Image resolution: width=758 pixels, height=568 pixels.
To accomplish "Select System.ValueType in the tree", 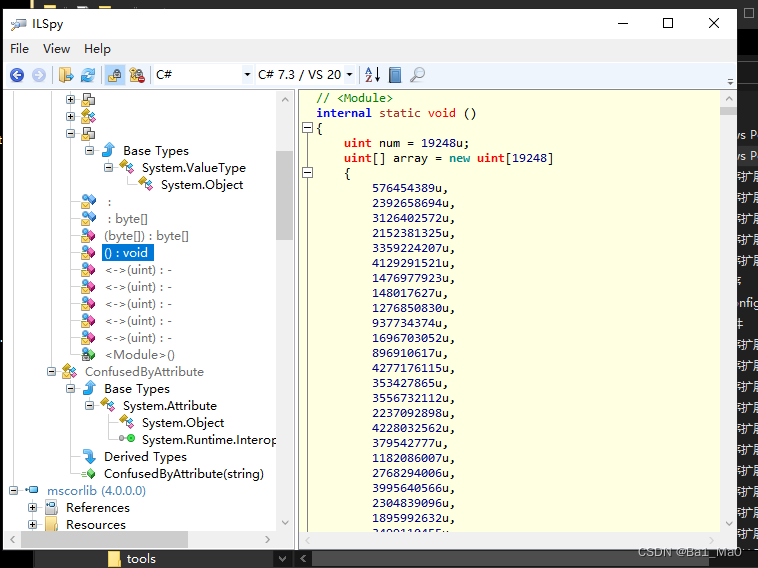I will 194,168.
